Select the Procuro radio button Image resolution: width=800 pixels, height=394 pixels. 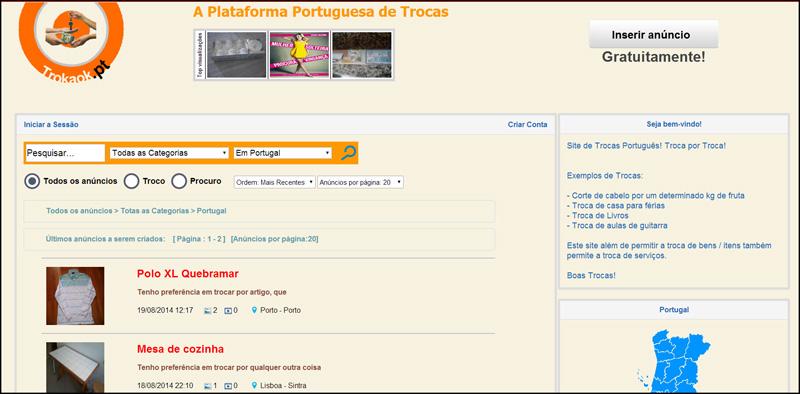179,181
